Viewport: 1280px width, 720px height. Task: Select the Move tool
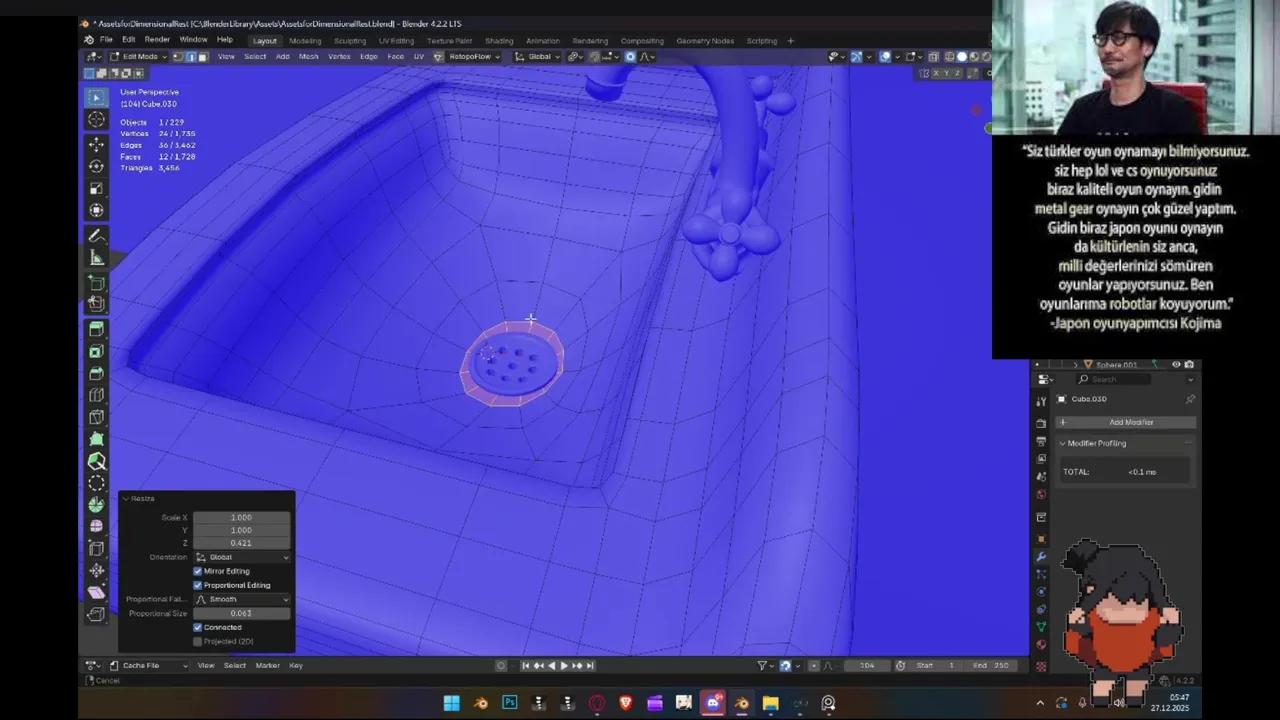click(96, 145)
